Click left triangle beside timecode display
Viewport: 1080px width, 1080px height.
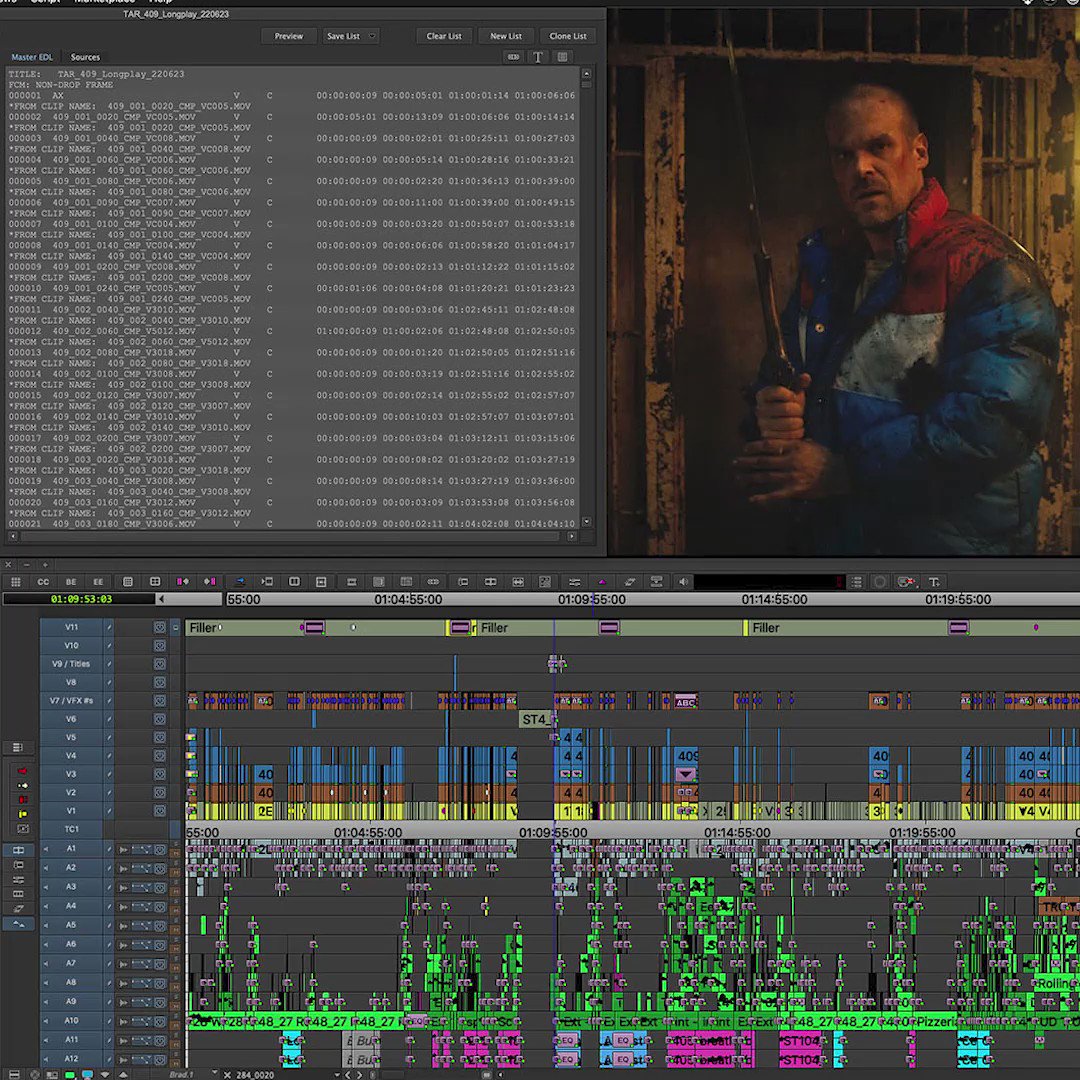pos(161,599)
